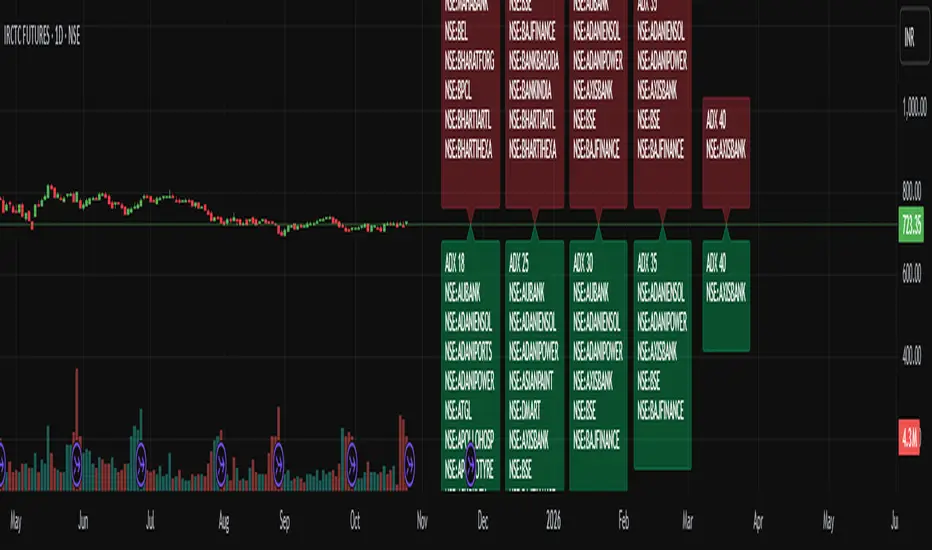
Task: Click NSE:AXISBANK in the green ADX 40 box
Action: (726, 292)
